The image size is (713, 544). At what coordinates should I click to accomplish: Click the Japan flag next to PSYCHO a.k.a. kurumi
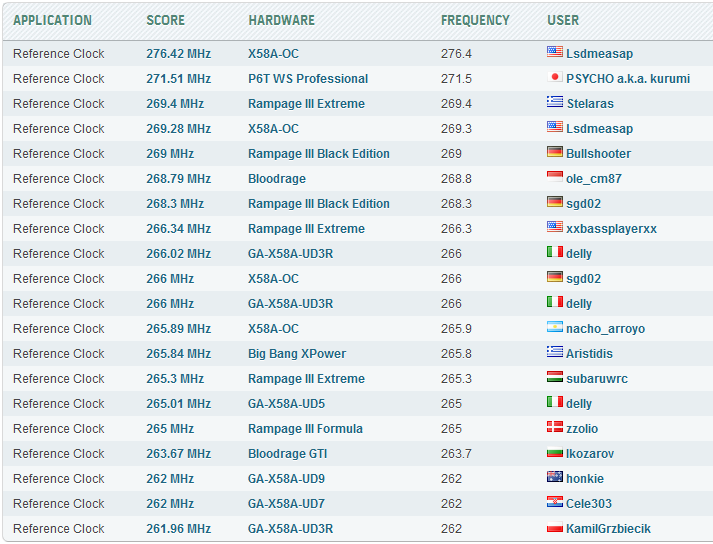pyautogui.click(x=554, y=77)
